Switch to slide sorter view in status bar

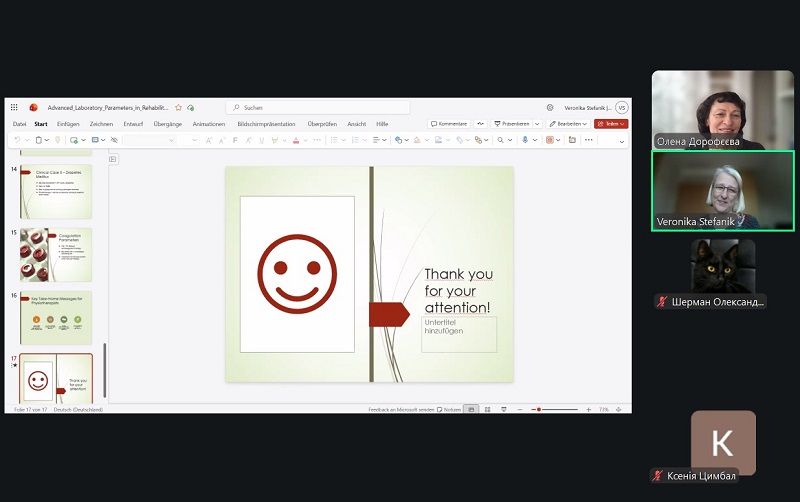pyautogui.click(x=487, y=409)
